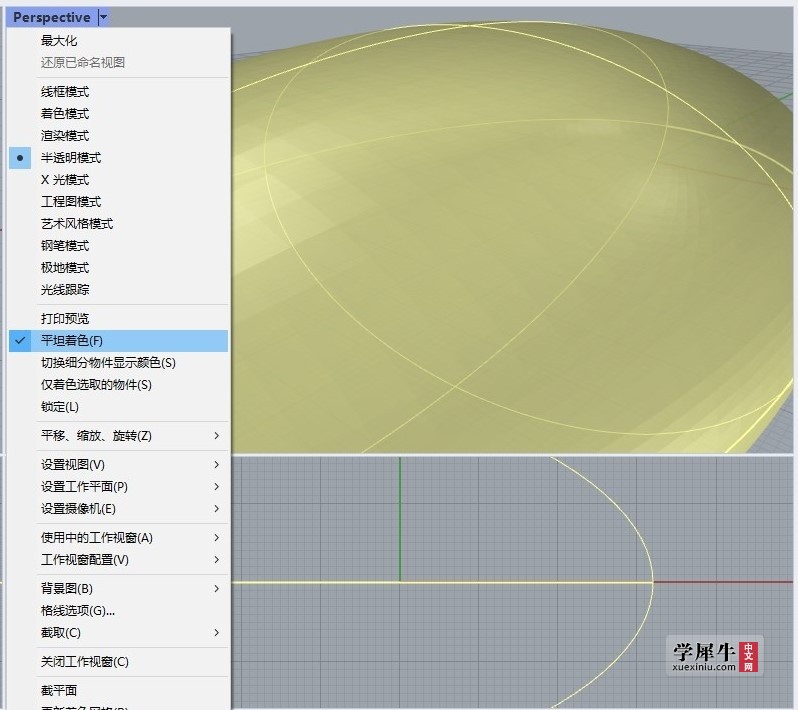798x710 pixels.
Task: Switch to X 光模式 display mode
Action: tap(119, 180)
